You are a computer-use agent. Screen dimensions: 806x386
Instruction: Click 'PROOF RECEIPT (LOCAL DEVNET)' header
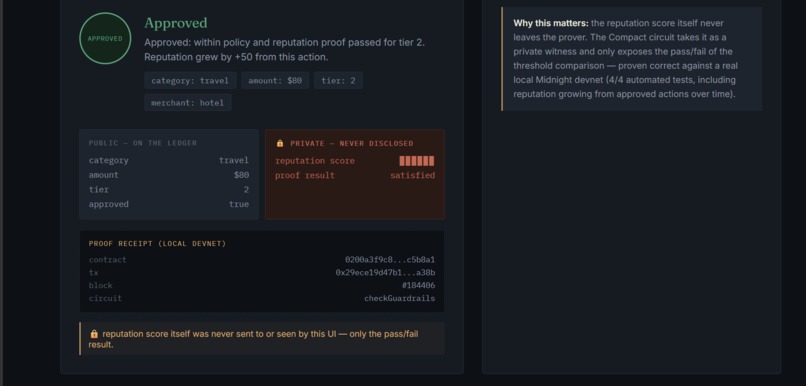157,244
